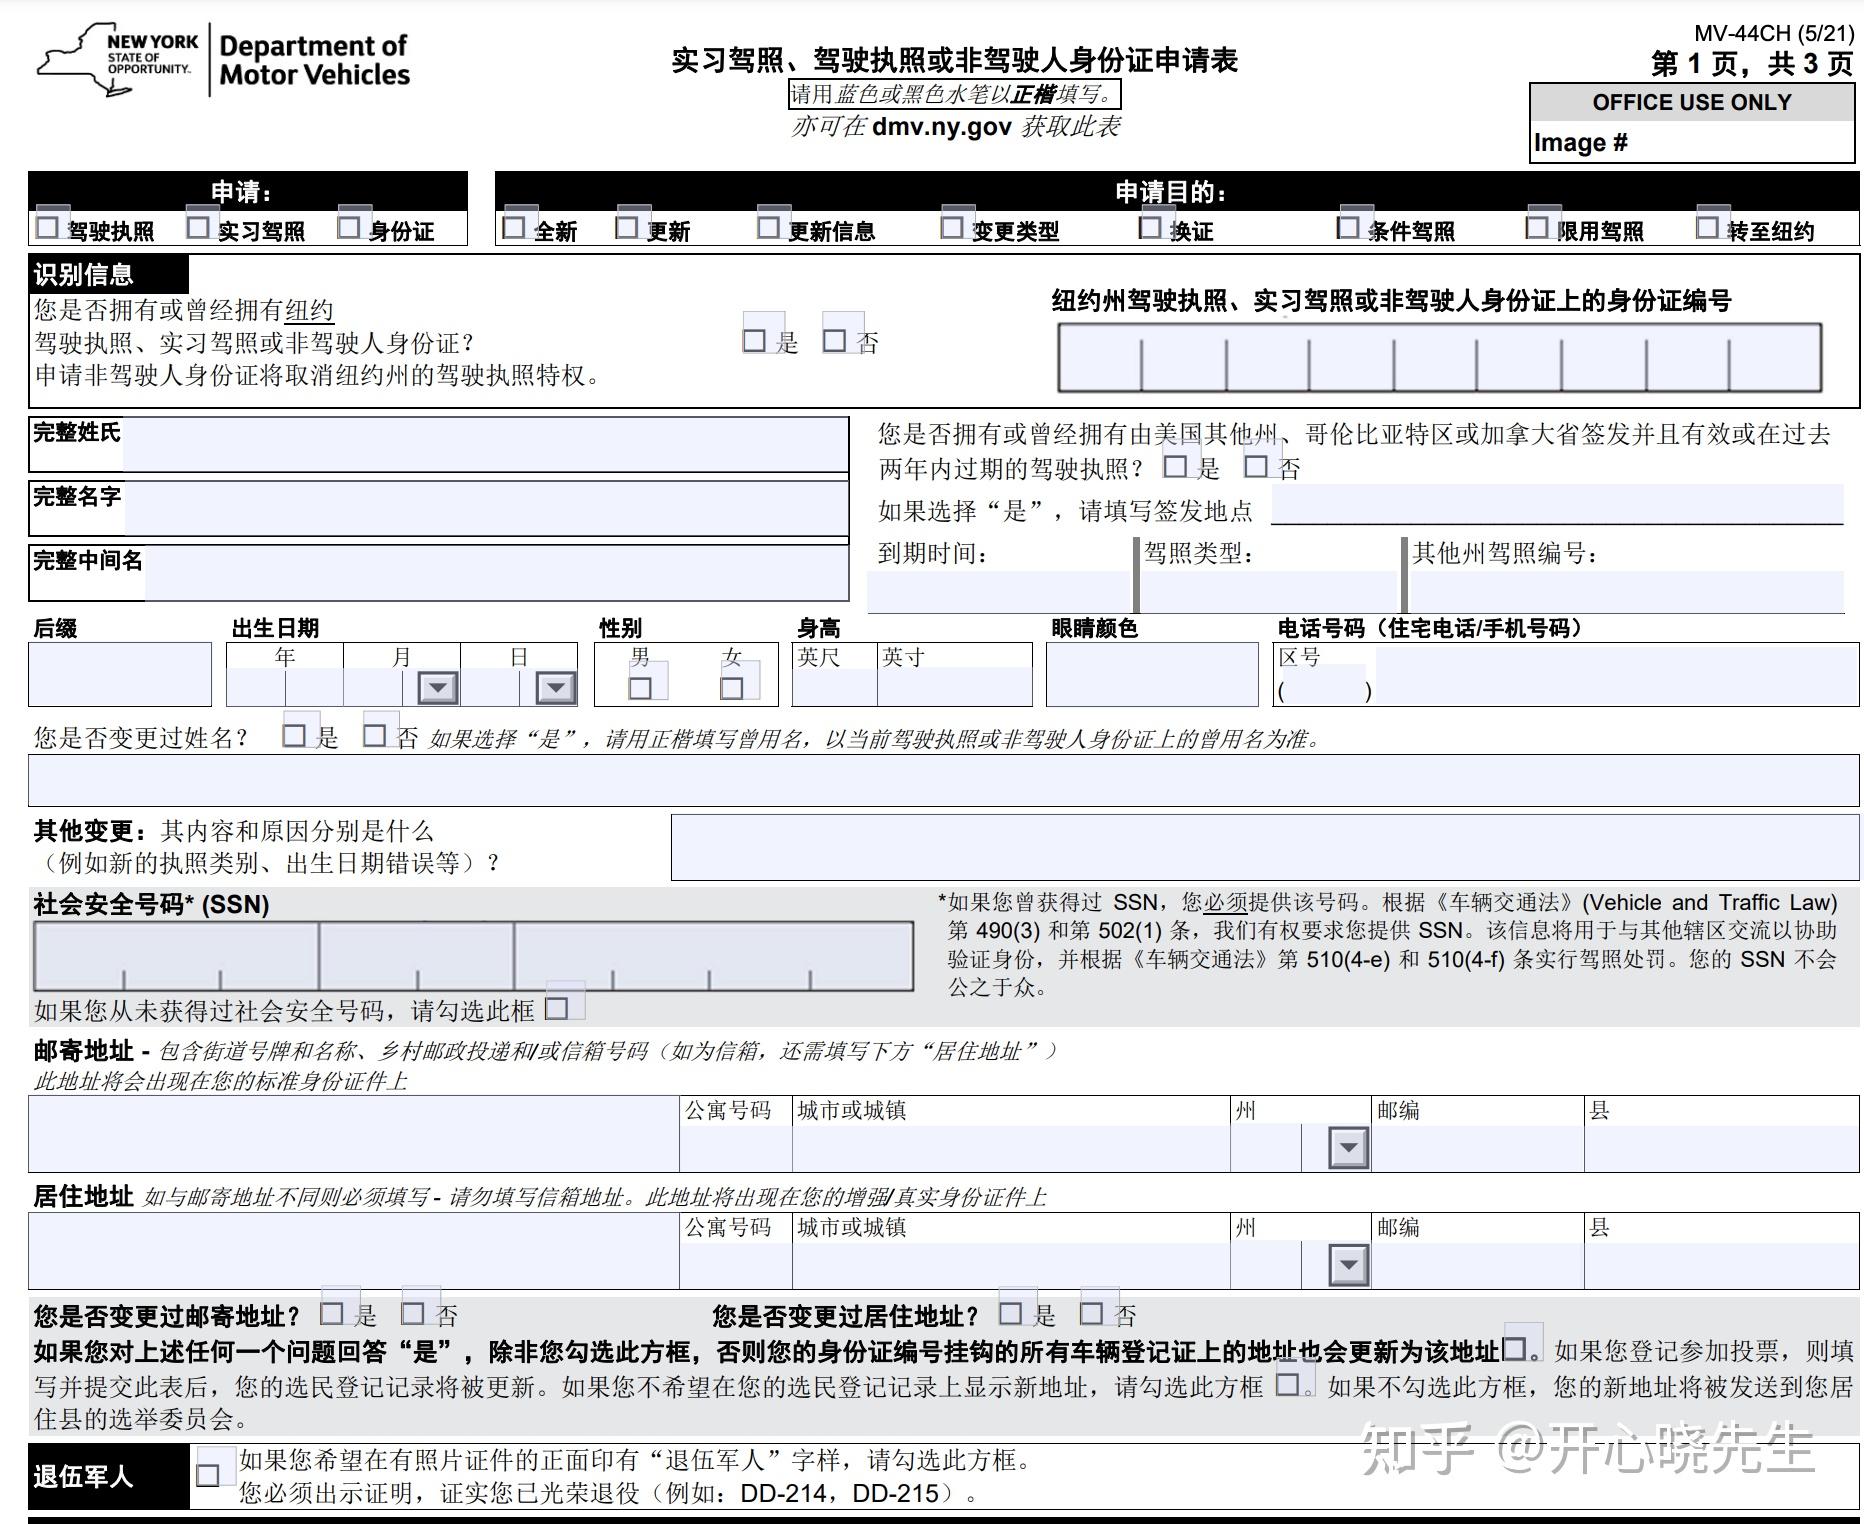Click the dmv.ny.gov website text

point(942,127)
